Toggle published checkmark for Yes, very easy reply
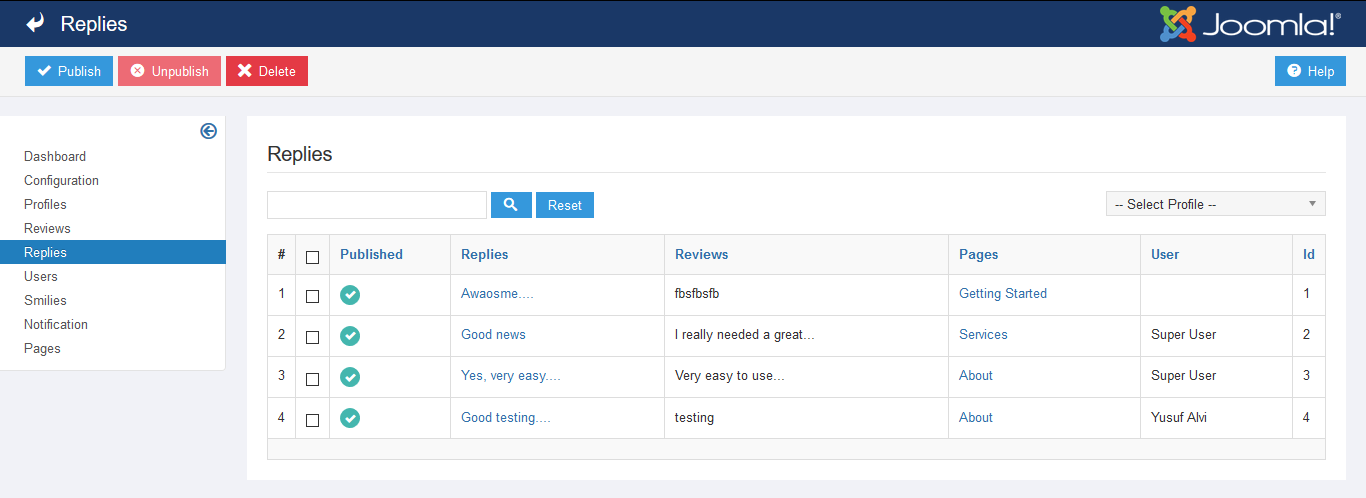This screenshot has height=498, width=1366. (x=350, y=377)
